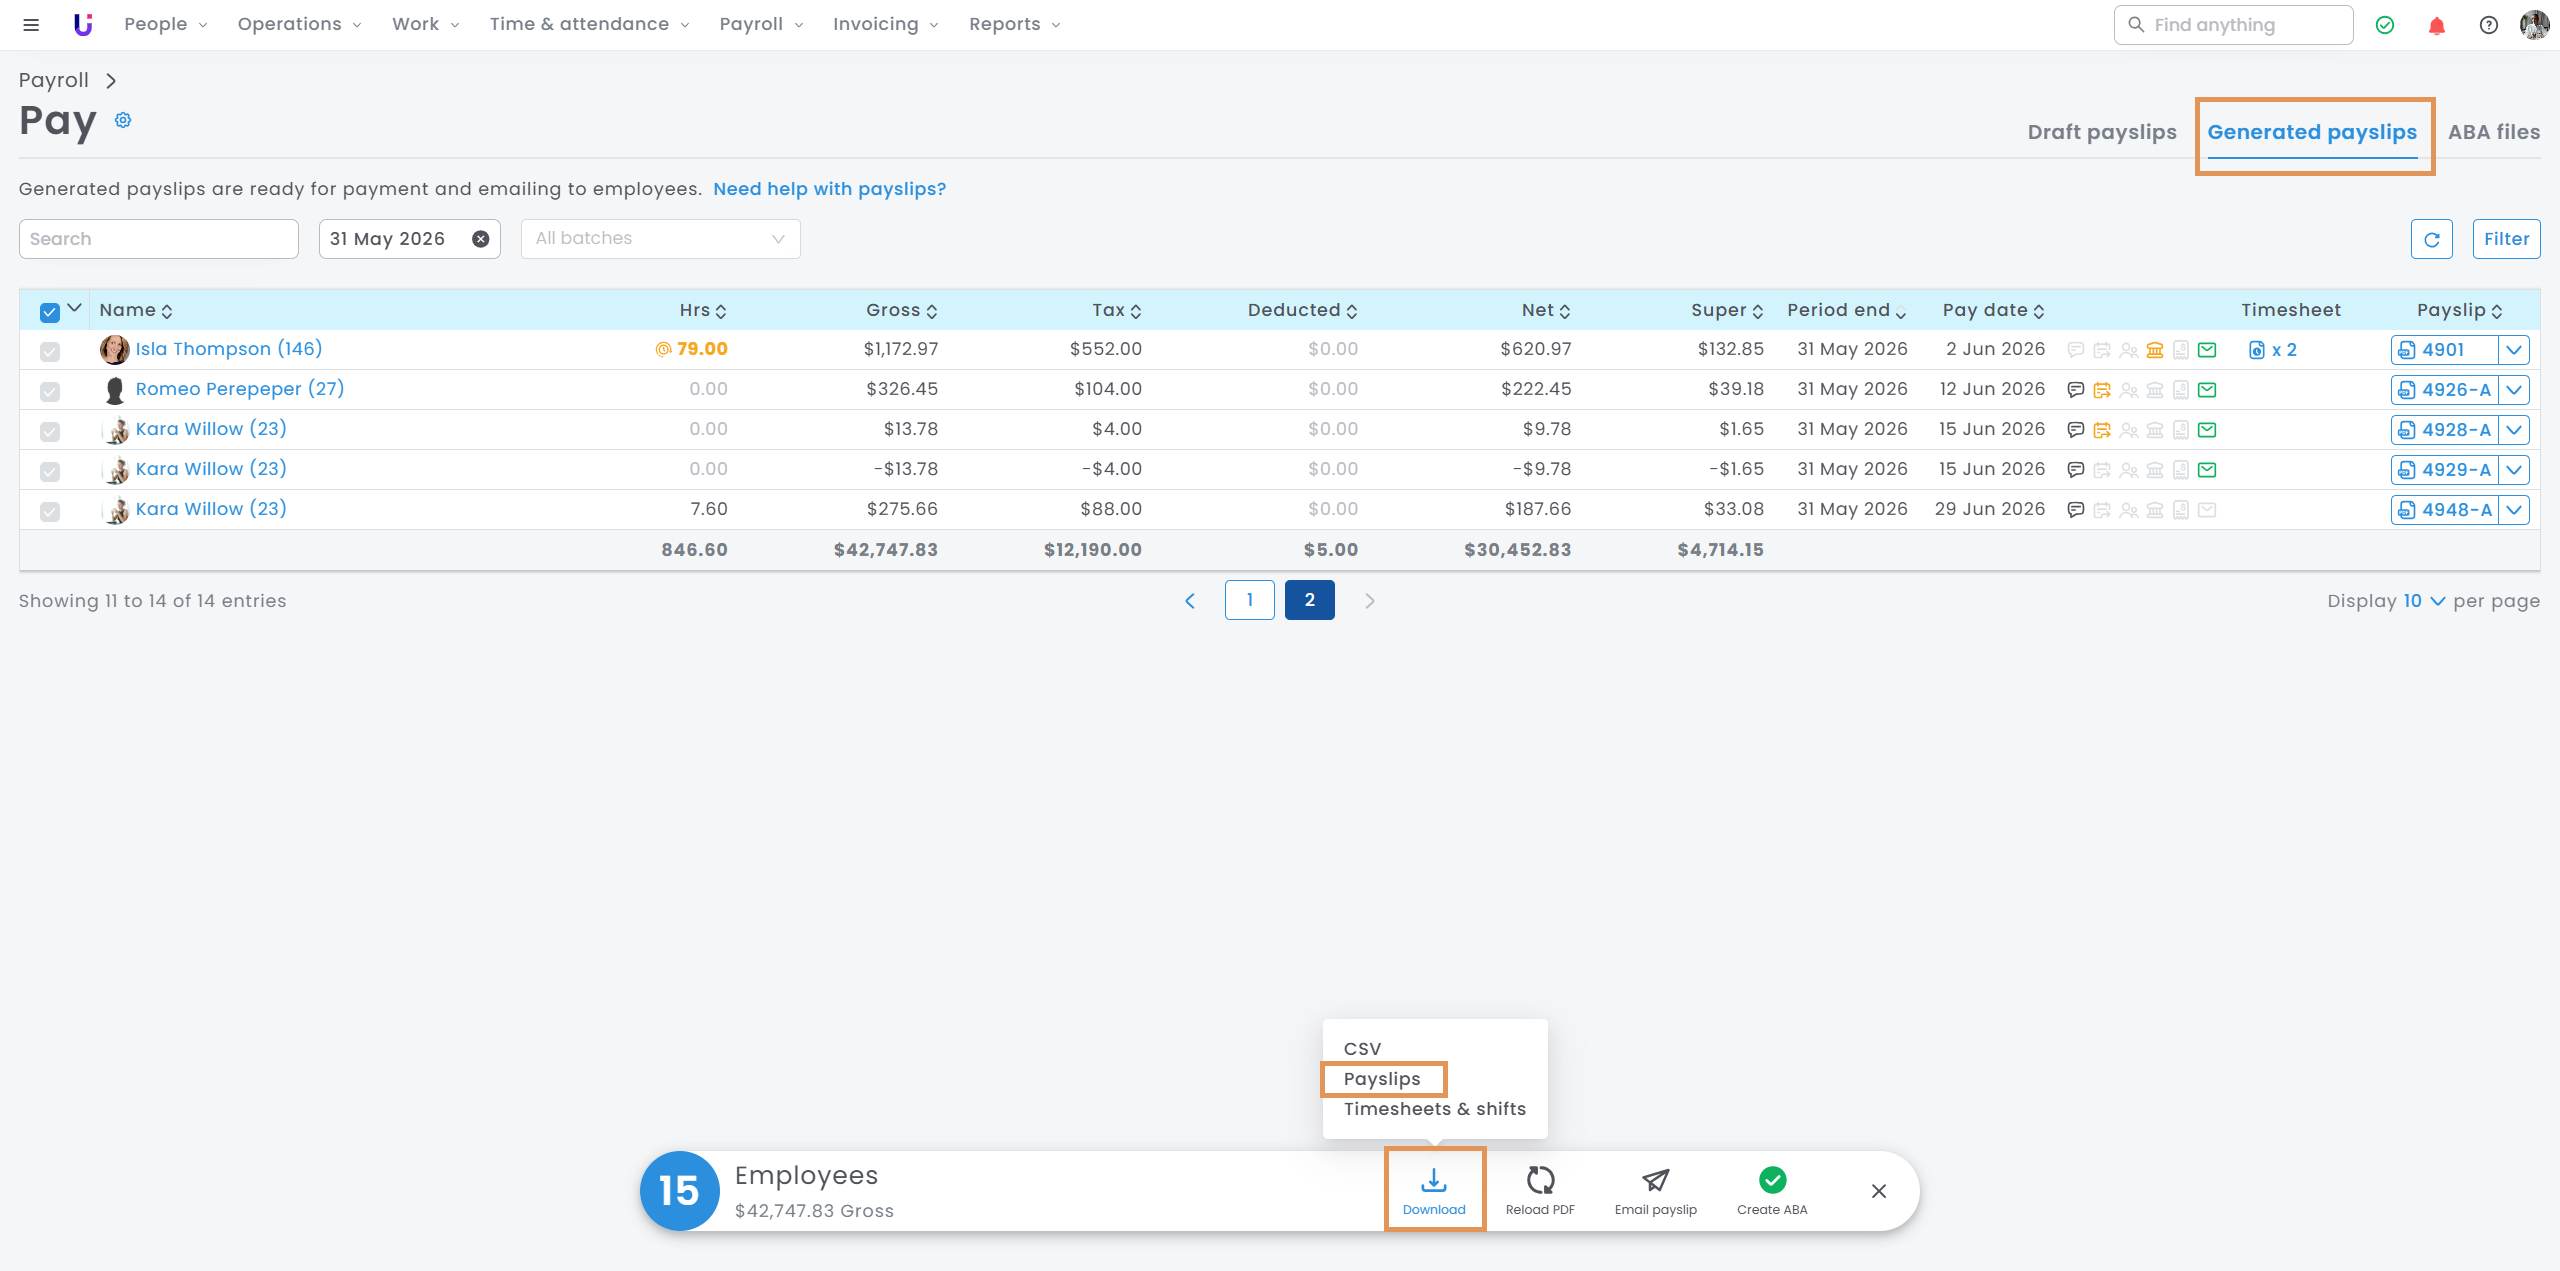Go to Payroll breadcrumb
The height and width of the screenshot is (1271, 2560).
54,80
